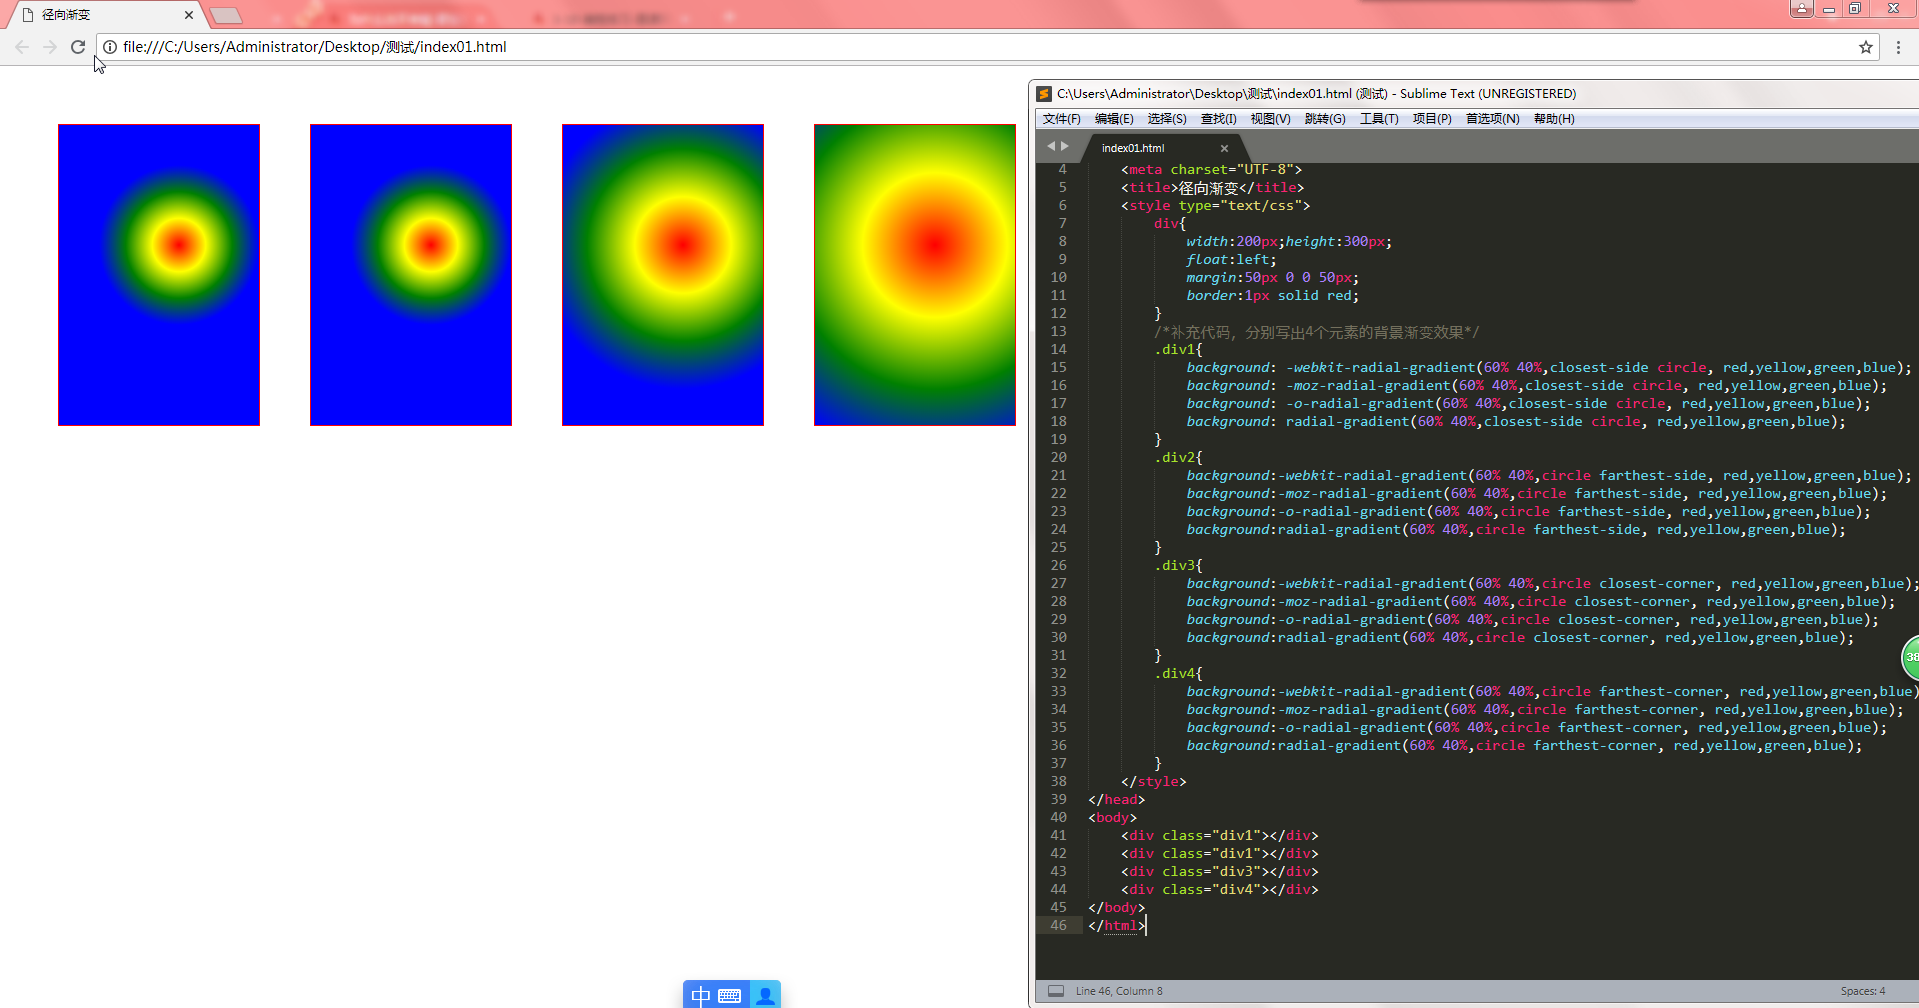The image size is (1919, 1008).
Task: Click the <div class="div3"> code line
Action: pos(1219,872)
